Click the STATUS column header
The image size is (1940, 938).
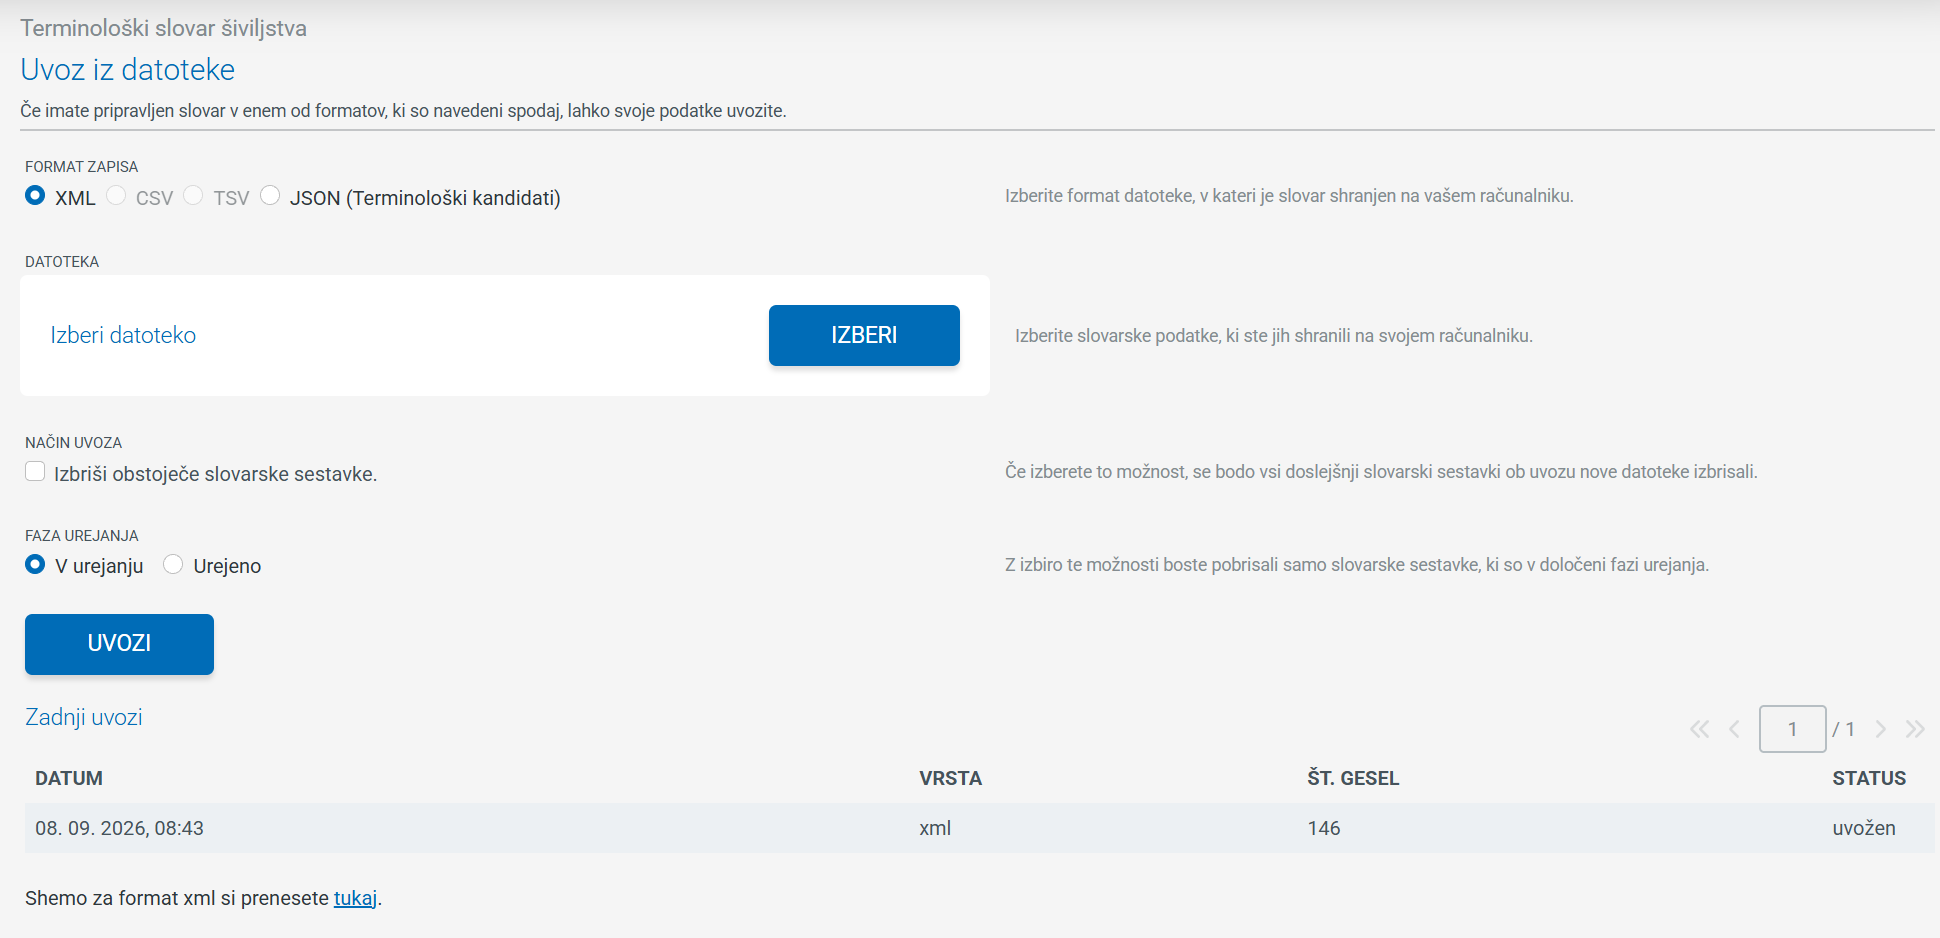click(x=1869, y=778)
